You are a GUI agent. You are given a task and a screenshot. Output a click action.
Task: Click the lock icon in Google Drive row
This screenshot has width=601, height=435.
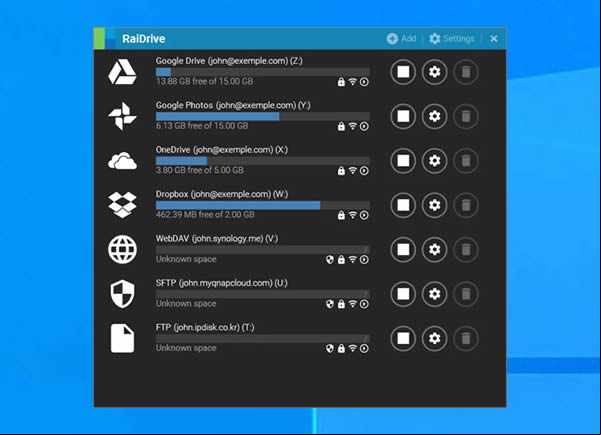pyautogui.click(x=341, y=82)
